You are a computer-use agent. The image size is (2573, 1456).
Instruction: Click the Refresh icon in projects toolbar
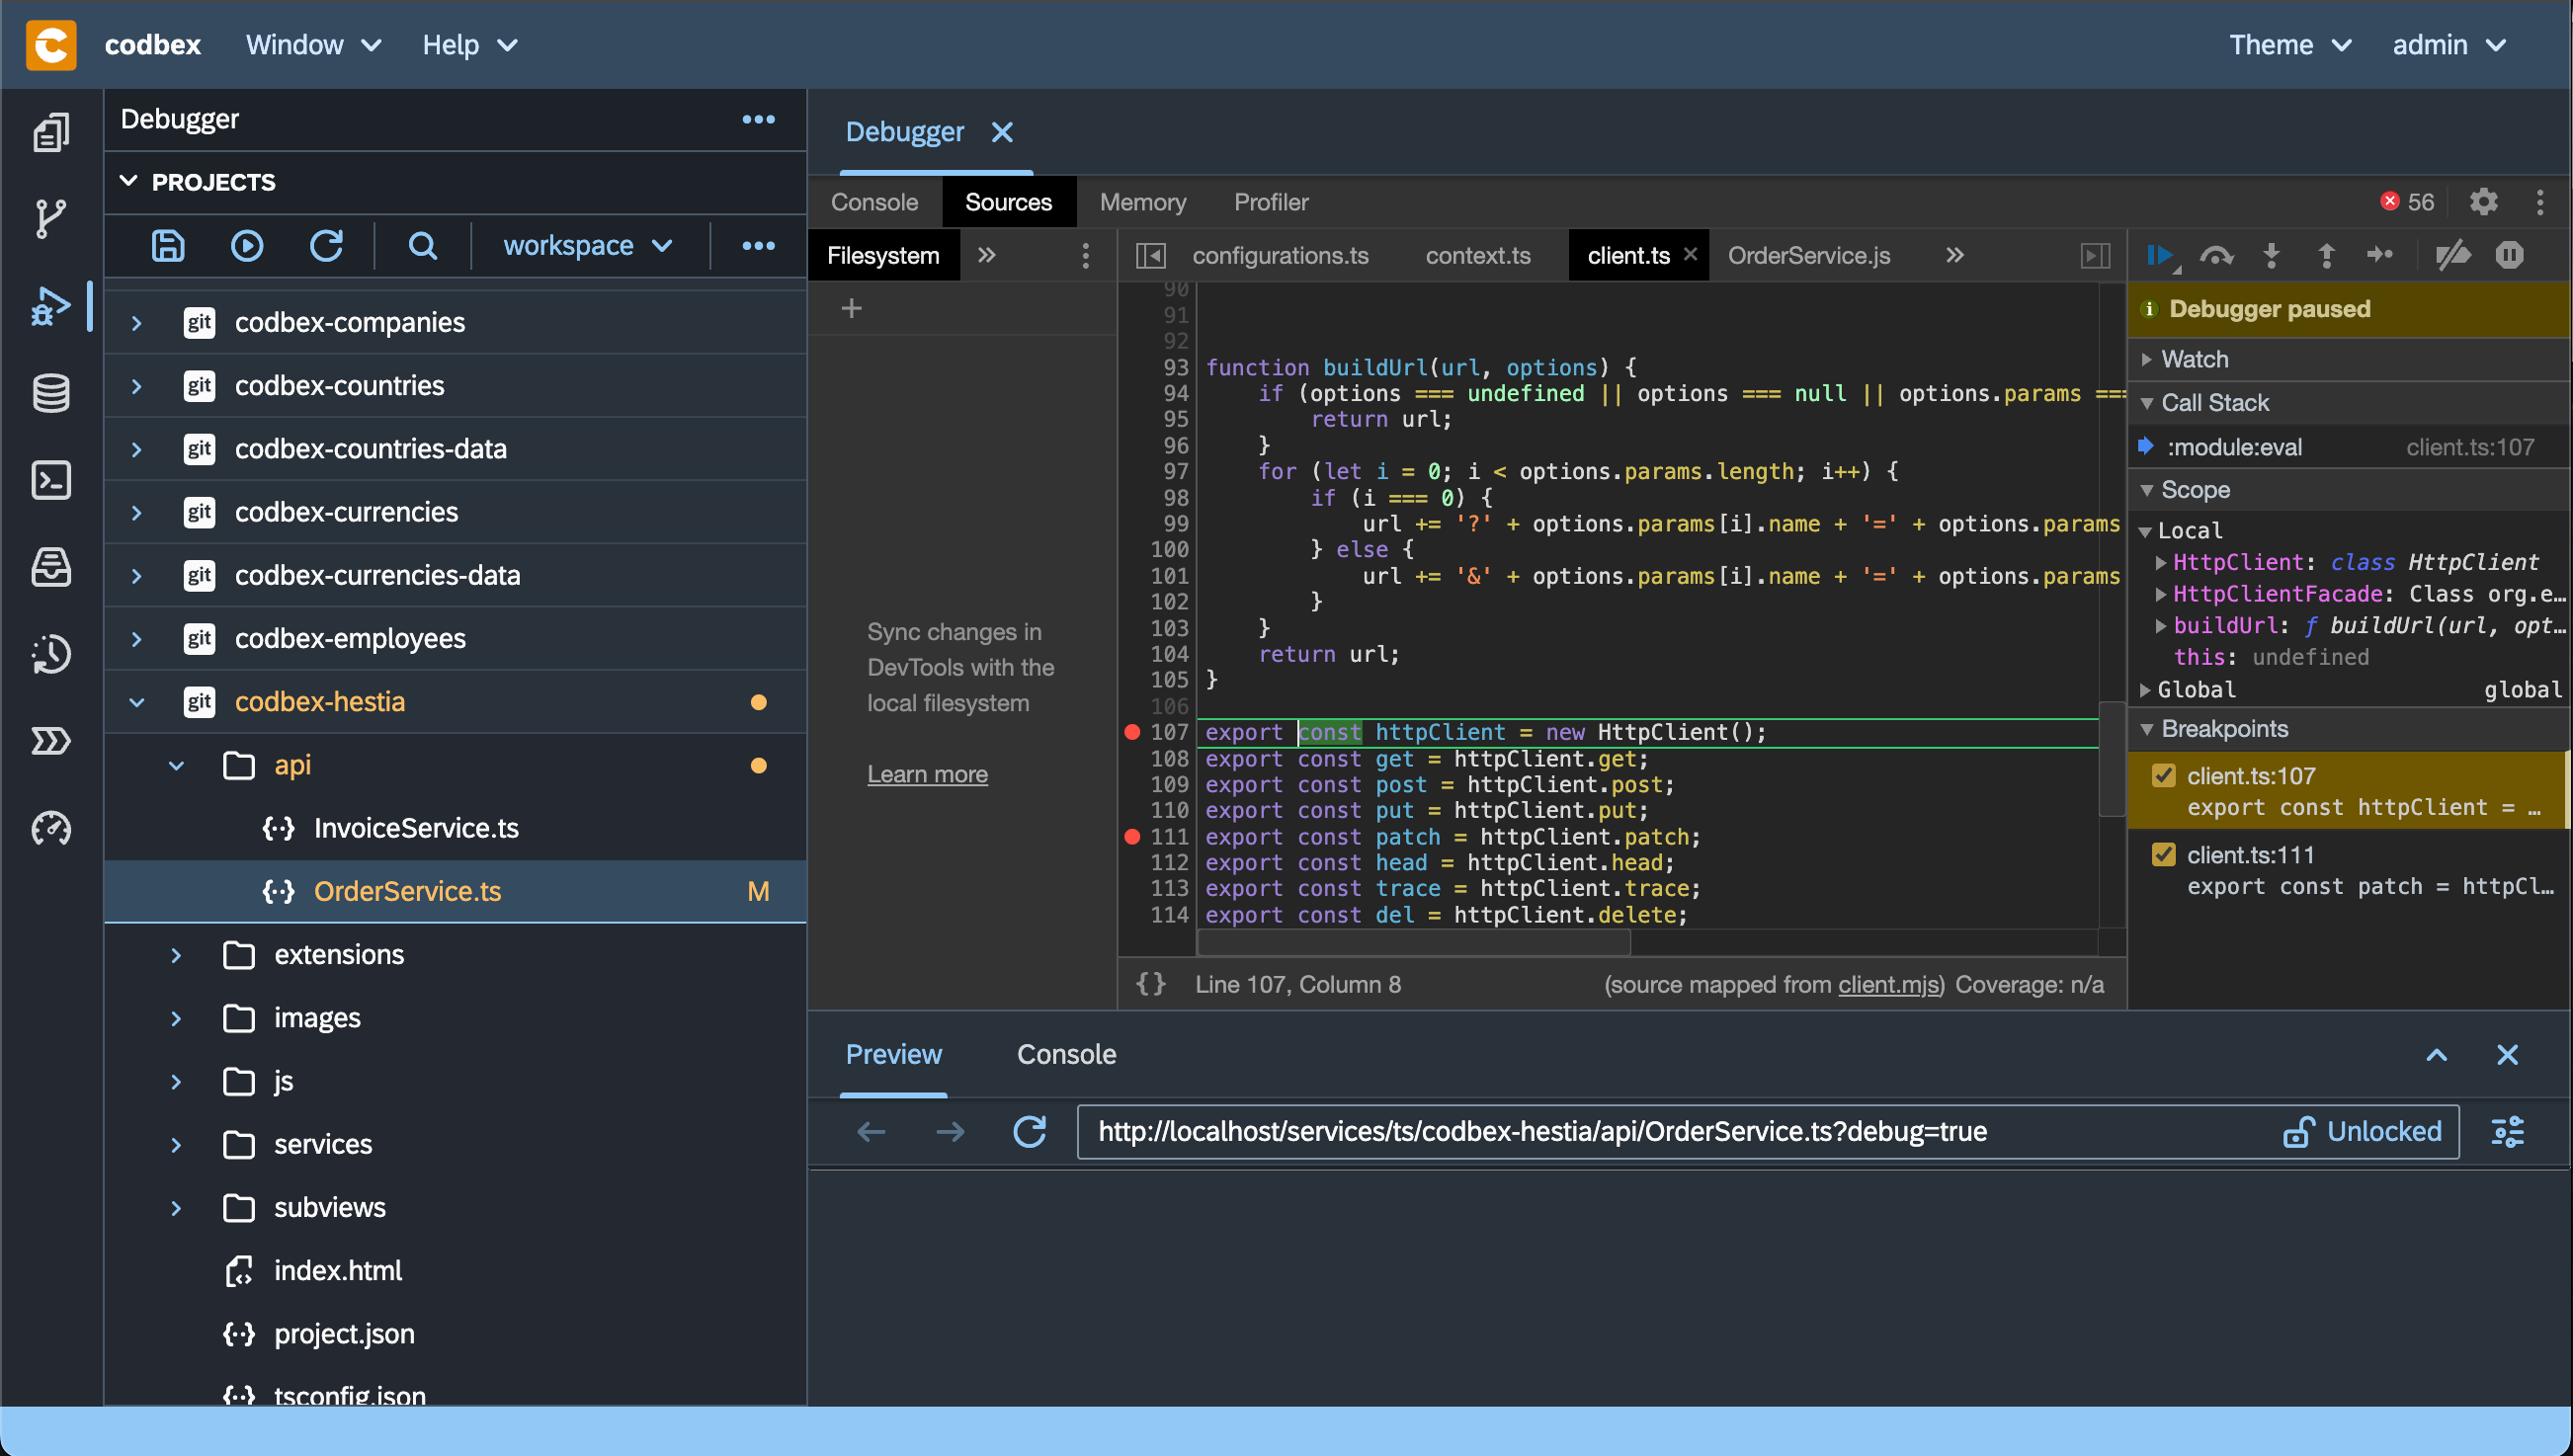tap(326, 246)
